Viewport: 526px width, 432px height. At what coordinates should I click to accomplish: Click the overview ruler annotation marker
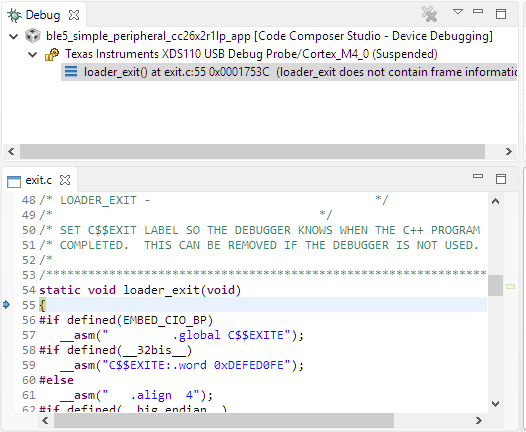510,286
